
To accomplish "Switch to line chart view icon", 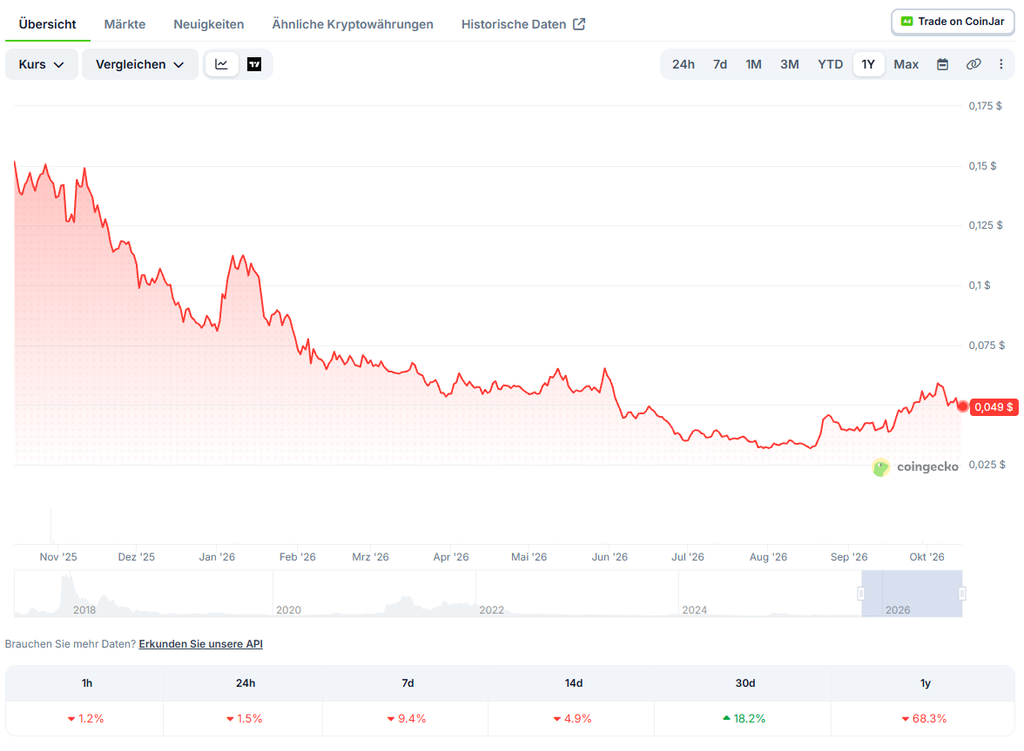I will 221,64.
